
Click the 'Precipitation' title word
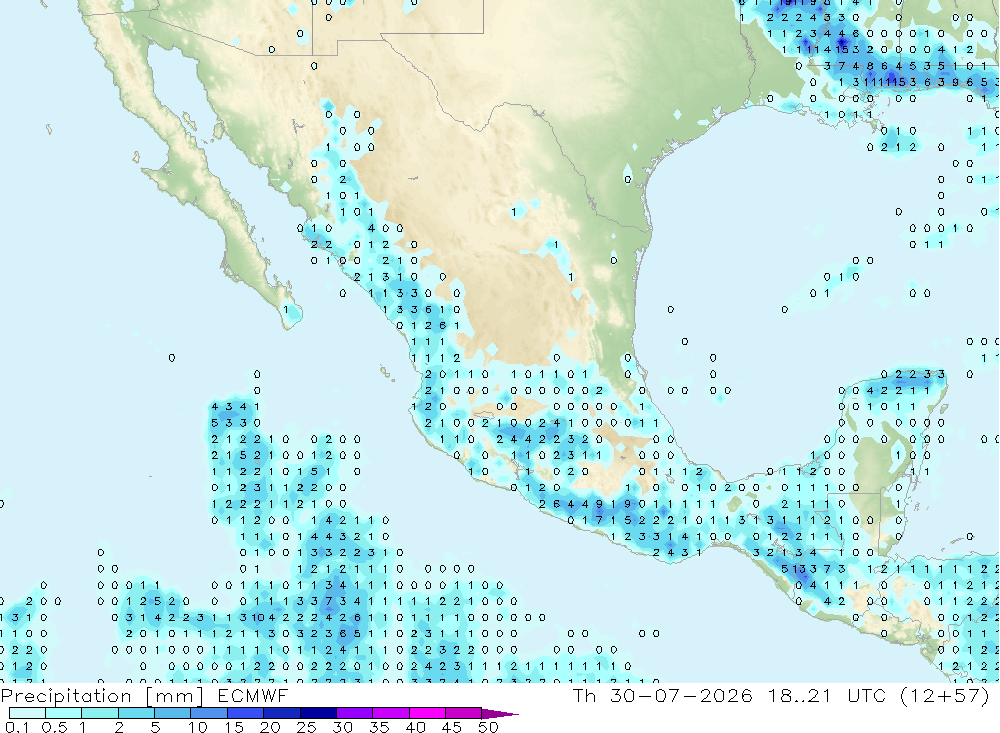[x=66, y=697]
